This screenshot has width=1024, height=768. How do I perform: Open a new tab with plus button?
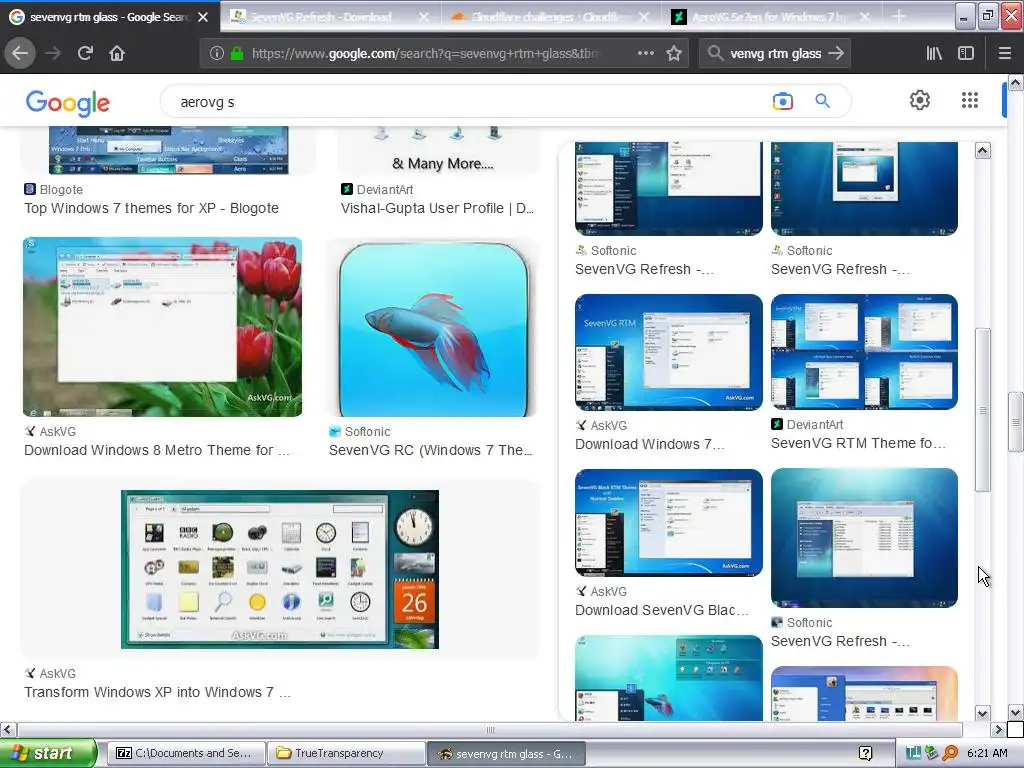(899, 17)
